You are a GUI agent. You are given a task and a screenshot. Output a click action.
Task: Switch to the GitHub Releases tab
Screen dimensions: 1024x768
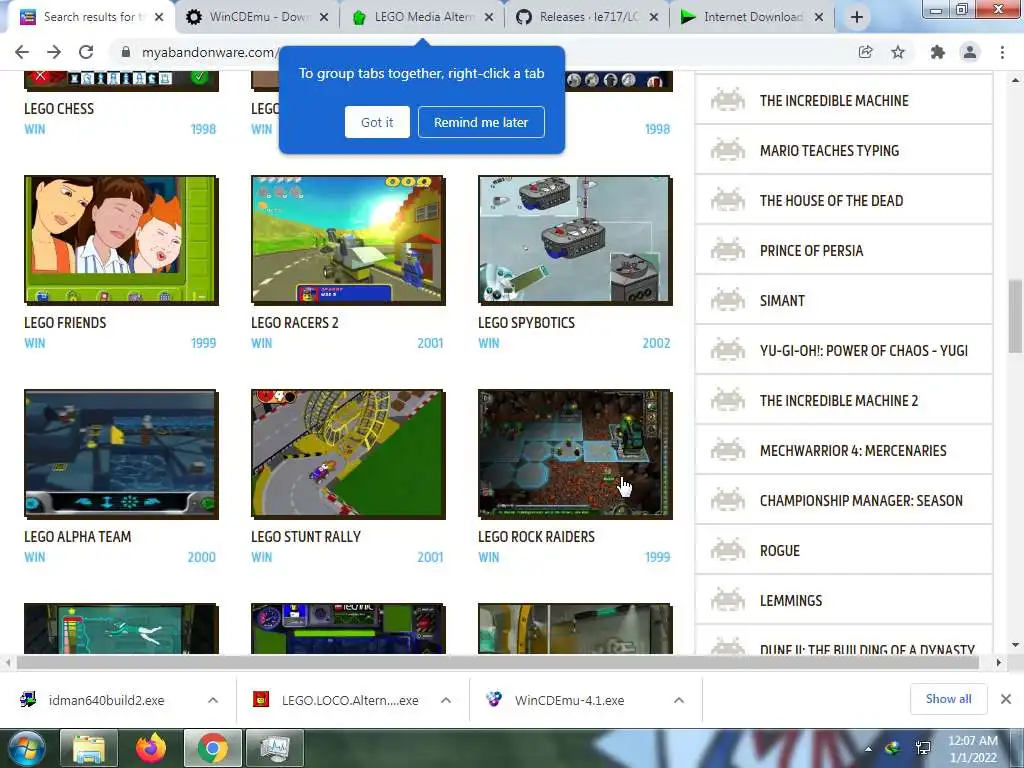tap(586, 17)
